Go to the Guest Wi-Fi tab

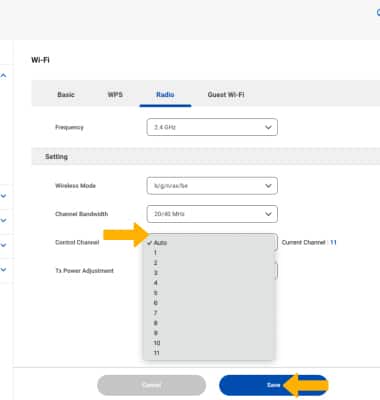click(226, 95)
